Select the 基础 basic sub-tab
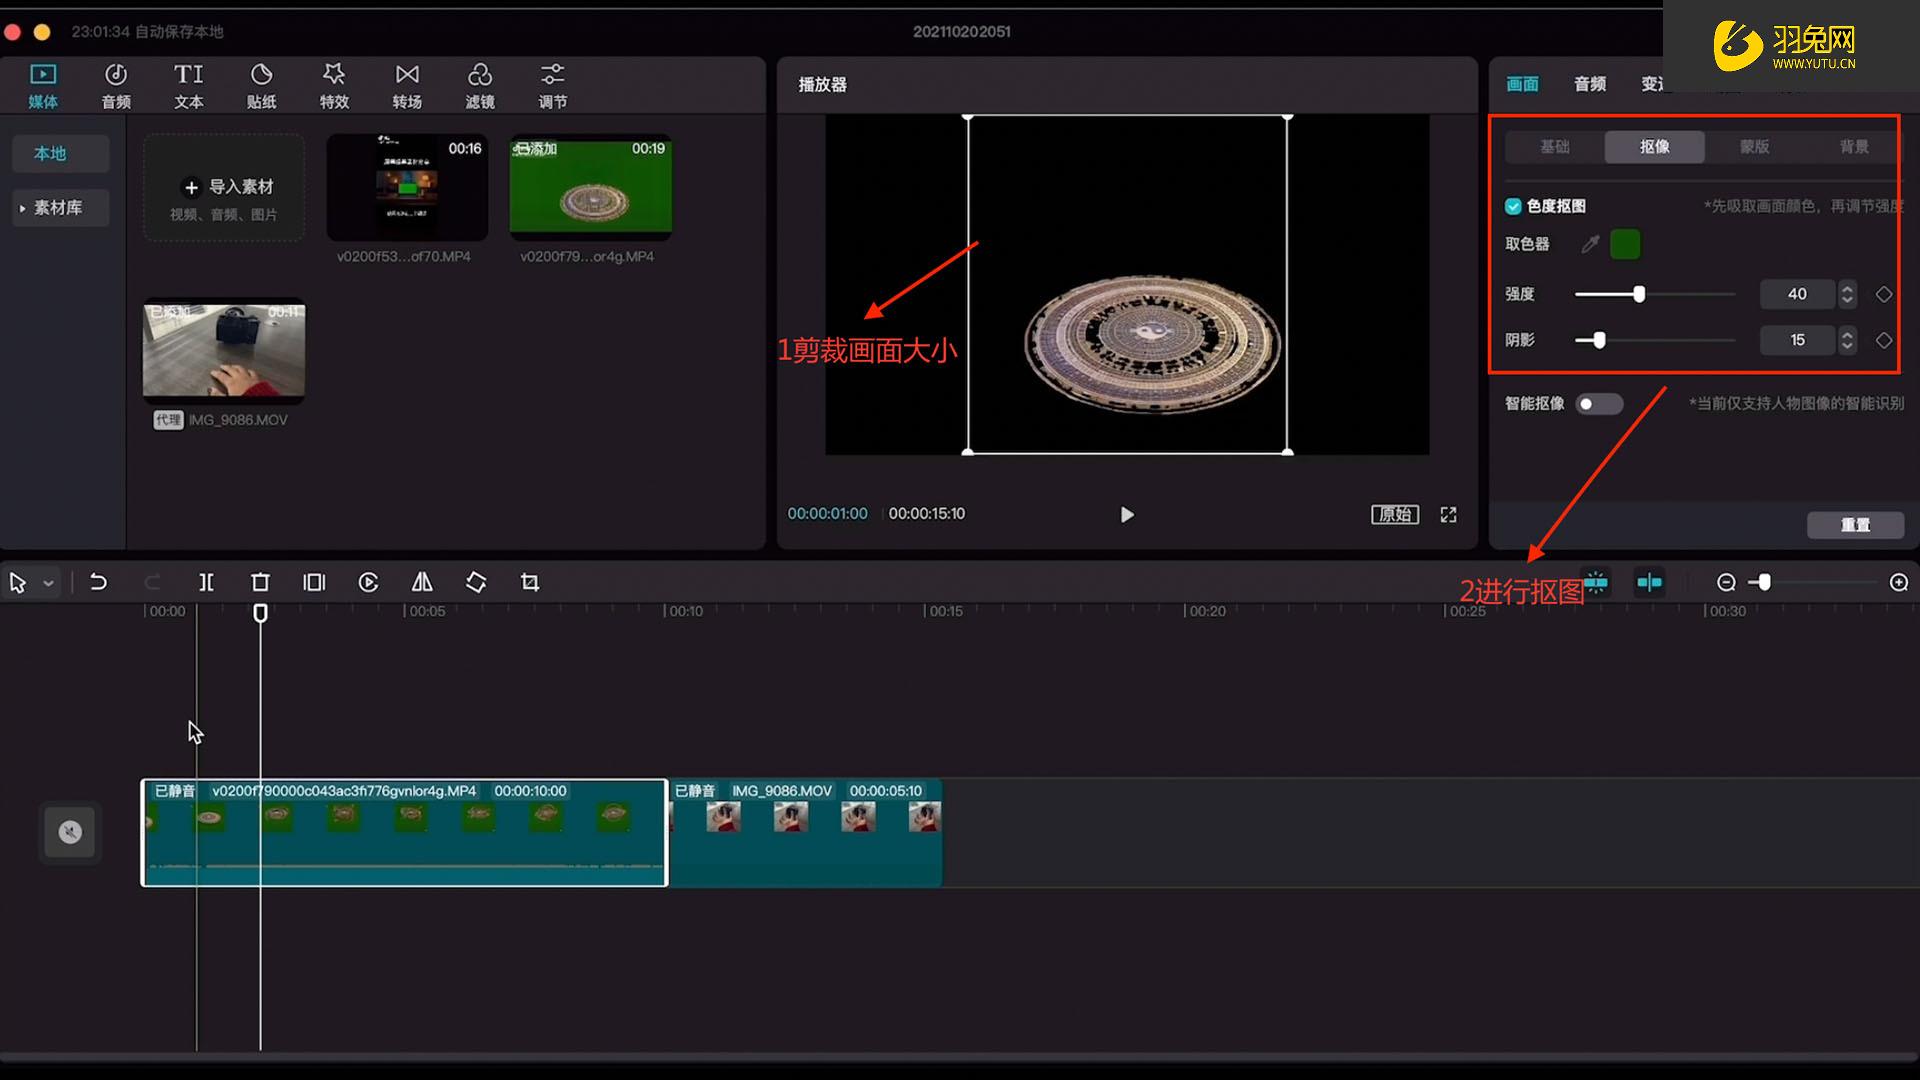1920x1080 pixels. click(1554, 147)
